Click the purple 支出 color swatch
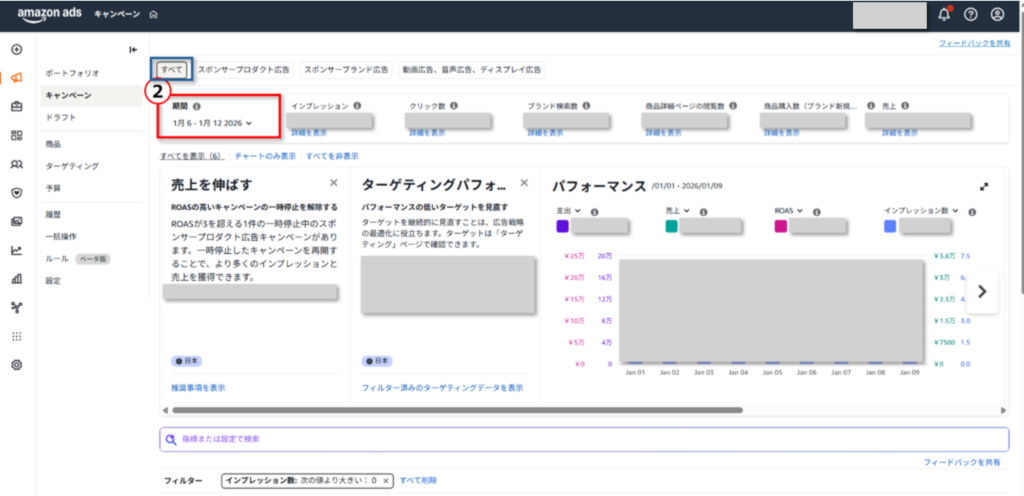The height and width of the screenshot is (496, 1024). pyautogui.click(x=562, y=227)
